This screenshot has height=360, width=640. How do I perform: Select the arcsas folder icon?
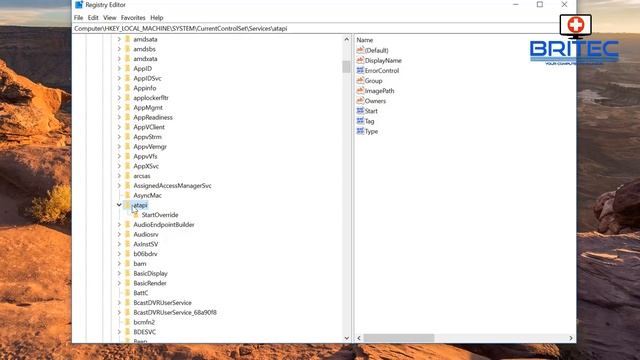click(127, 176)
